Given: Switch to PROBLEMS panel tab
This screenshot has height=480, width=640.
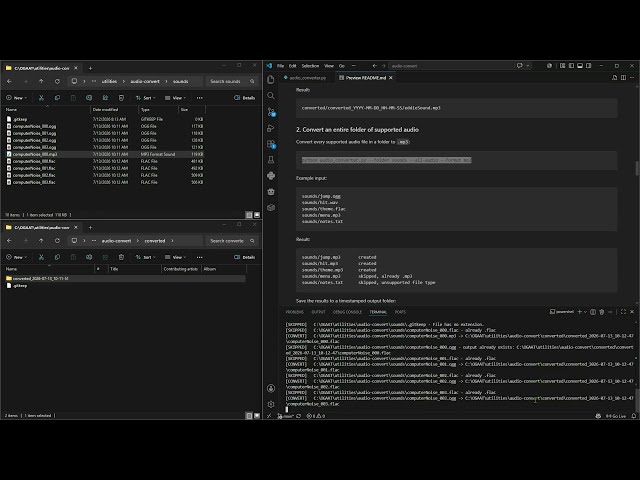Looking at the screenshot, I should pyautogui.click(x=294, y=312).
